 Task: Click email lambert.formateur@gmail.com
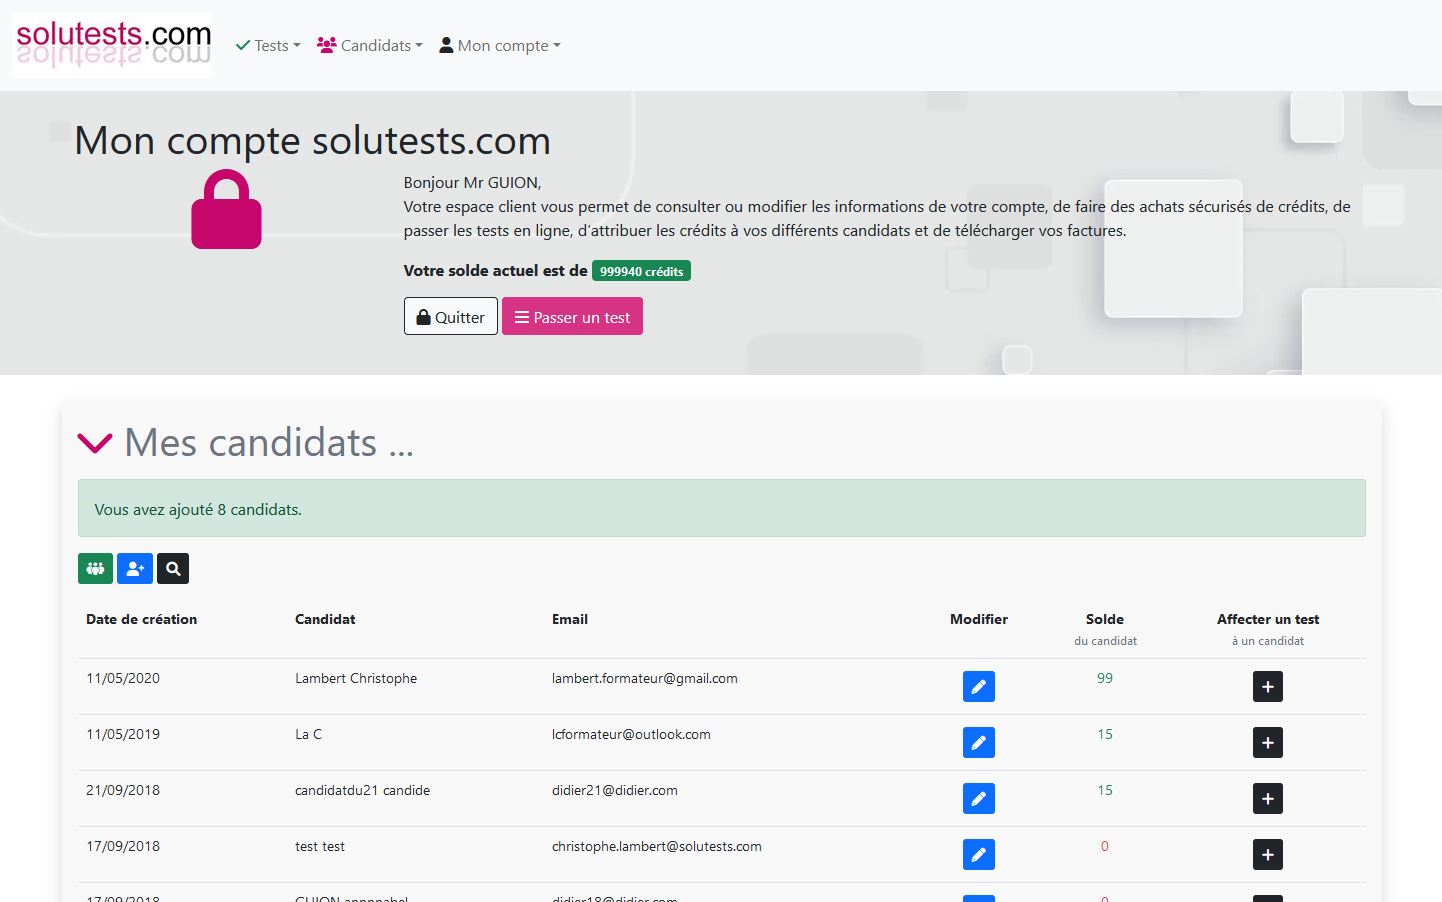tap(645, 678)
